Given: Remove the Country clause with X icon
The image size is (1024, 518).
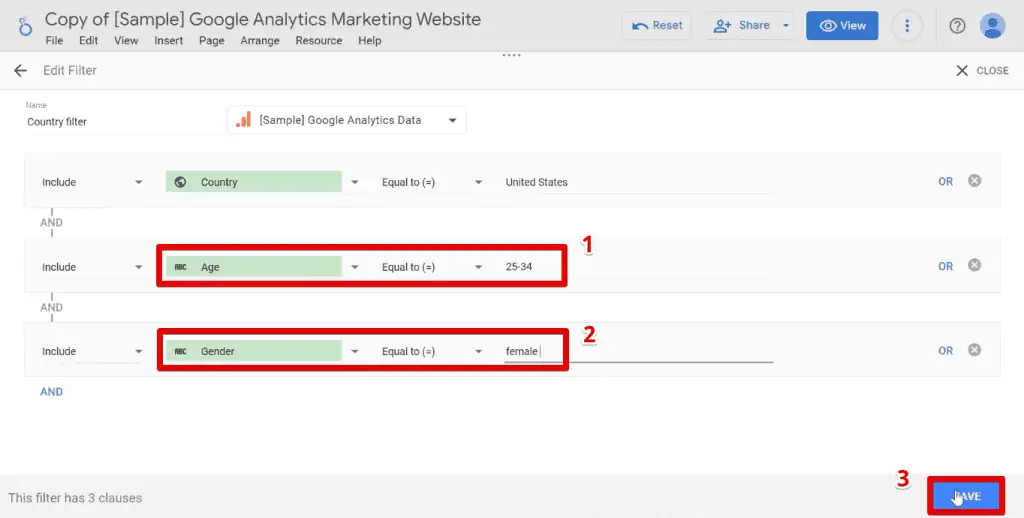Looking at the screenshot, I should coord(974,181).
